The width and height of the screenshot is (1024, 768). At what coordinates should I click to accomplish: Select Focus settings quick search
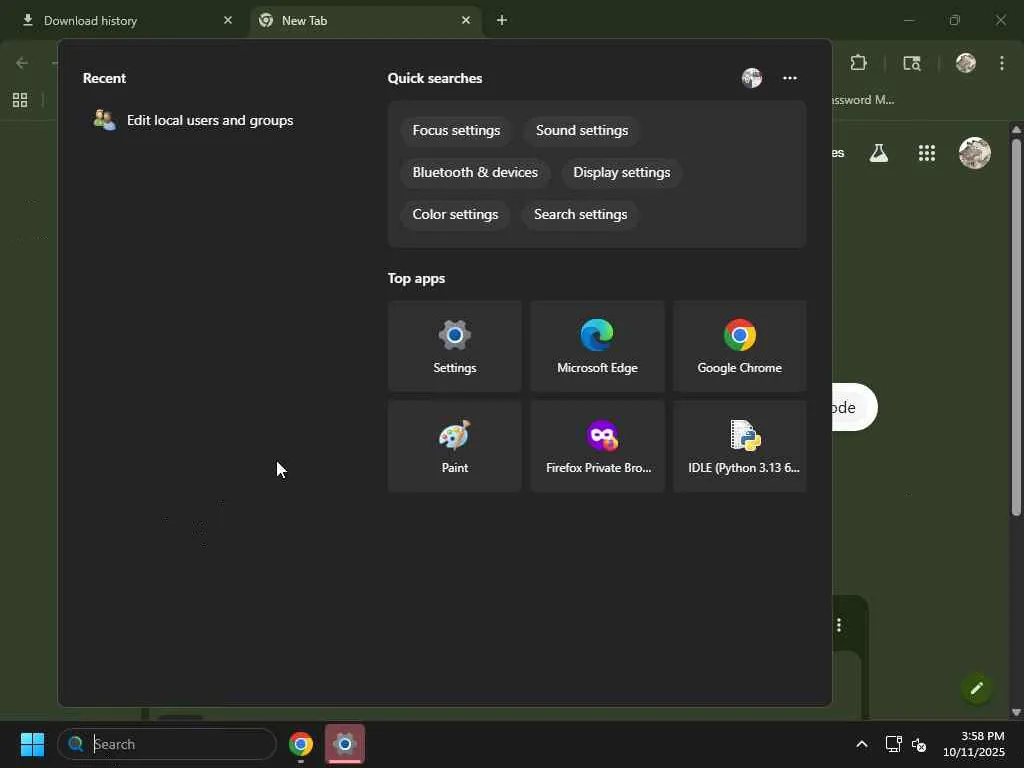456,131
